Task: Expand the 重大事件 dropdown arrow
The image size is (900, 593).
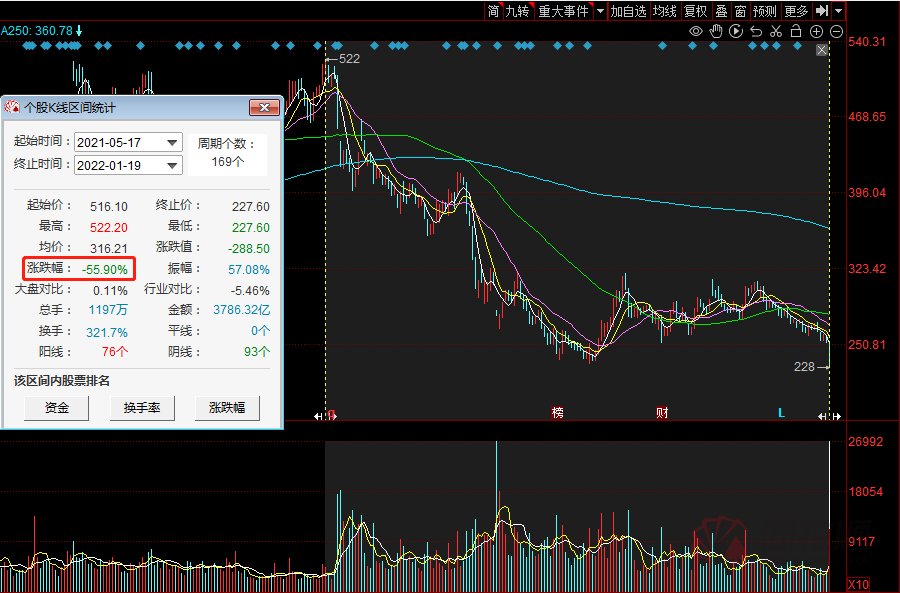Action: pos(600,11)
